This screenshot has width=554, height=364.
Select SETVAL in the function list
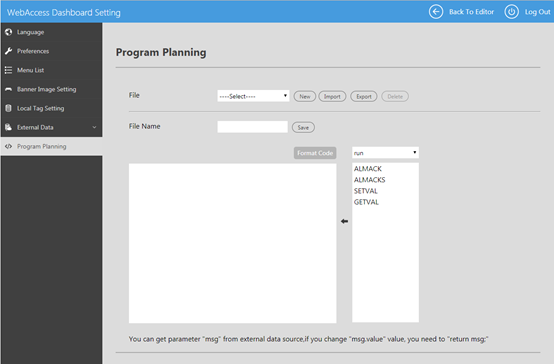tap(366, 191)
